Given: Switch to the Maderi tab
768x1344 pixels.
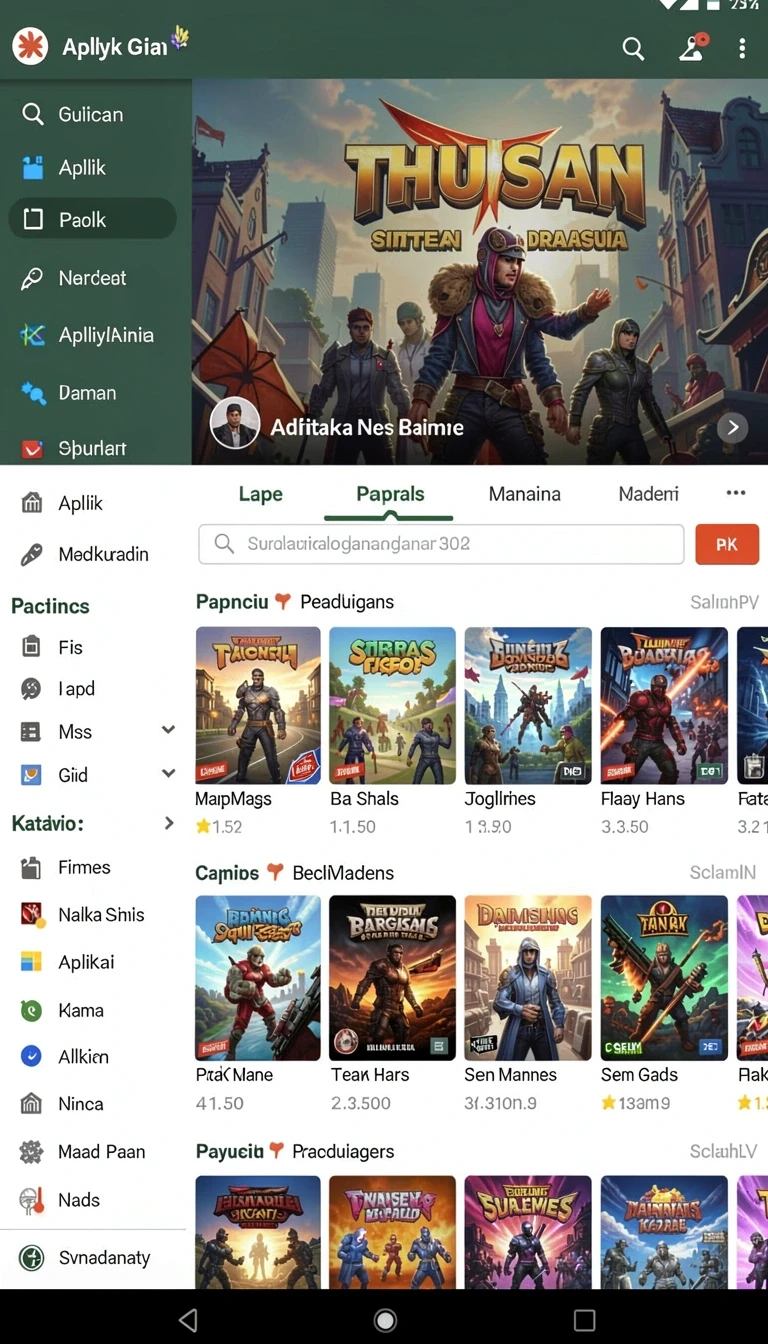Looking at the screenshot, I should [x=649, y=494].
